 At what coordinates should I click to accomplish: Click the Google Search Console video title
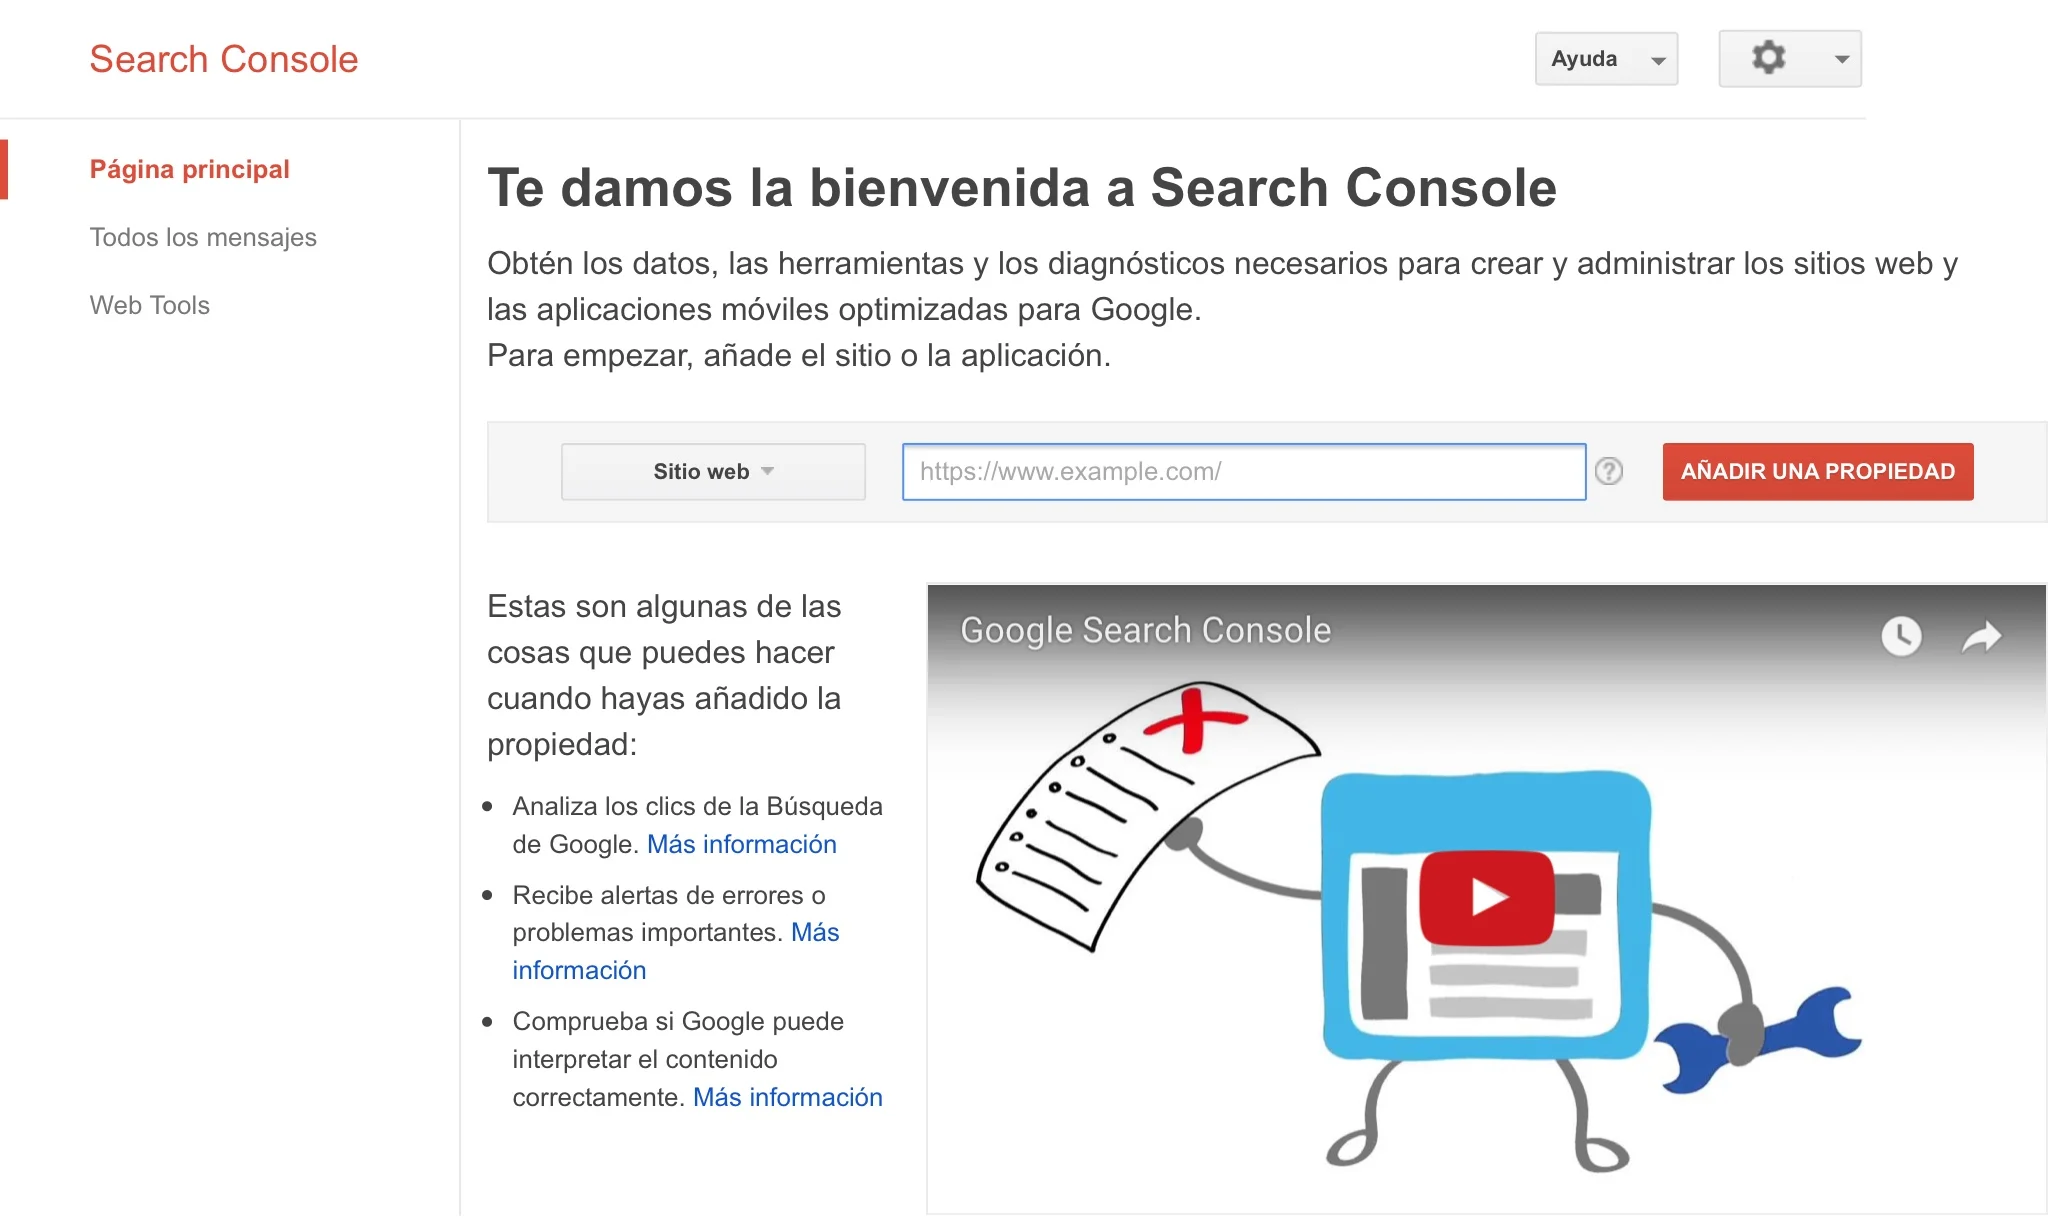[1146, 631]
